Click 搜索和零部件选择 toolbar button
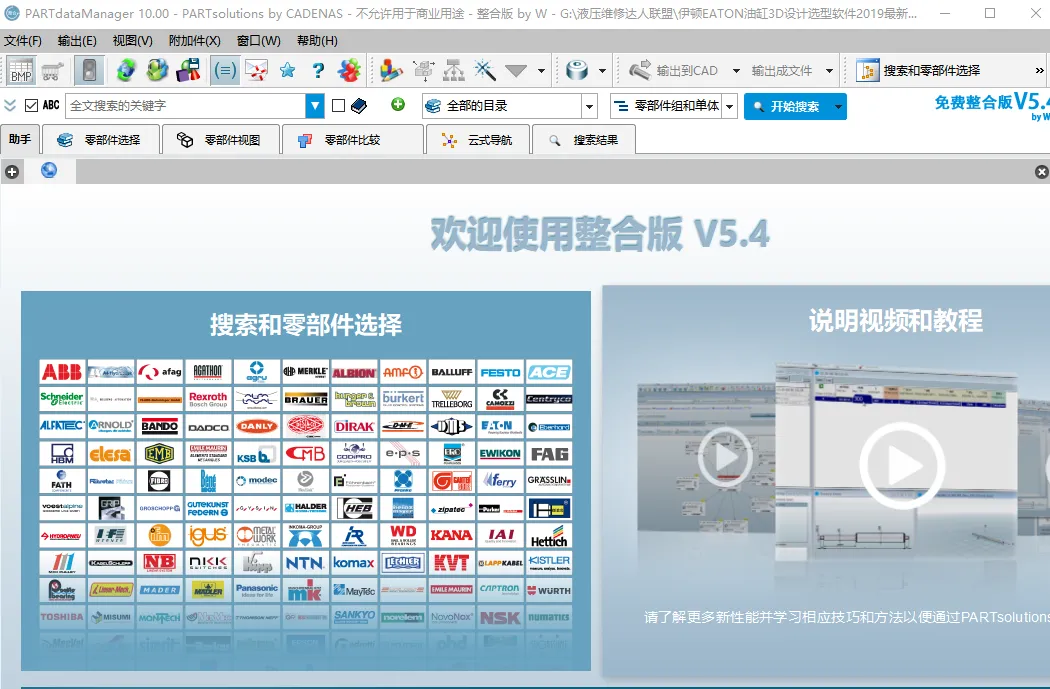 pos(918,70)
